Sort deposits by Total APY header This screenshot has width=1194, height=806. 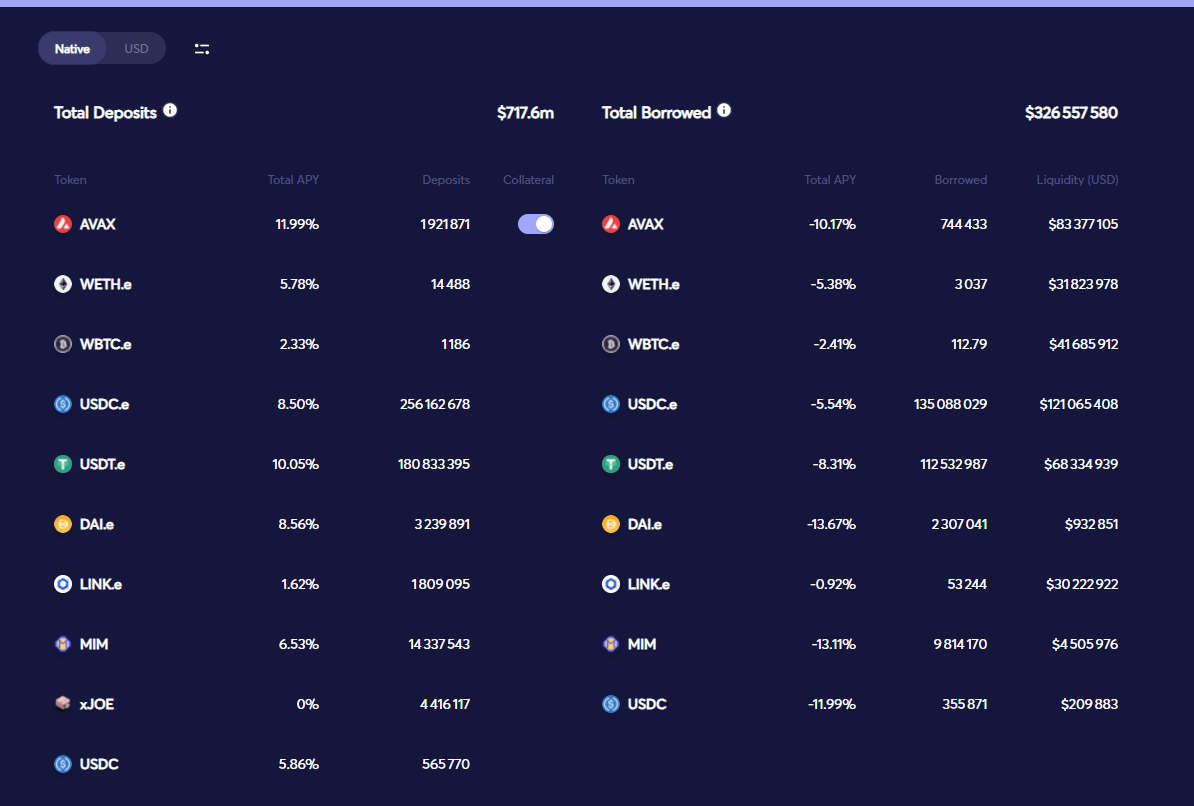pos(293,180)
